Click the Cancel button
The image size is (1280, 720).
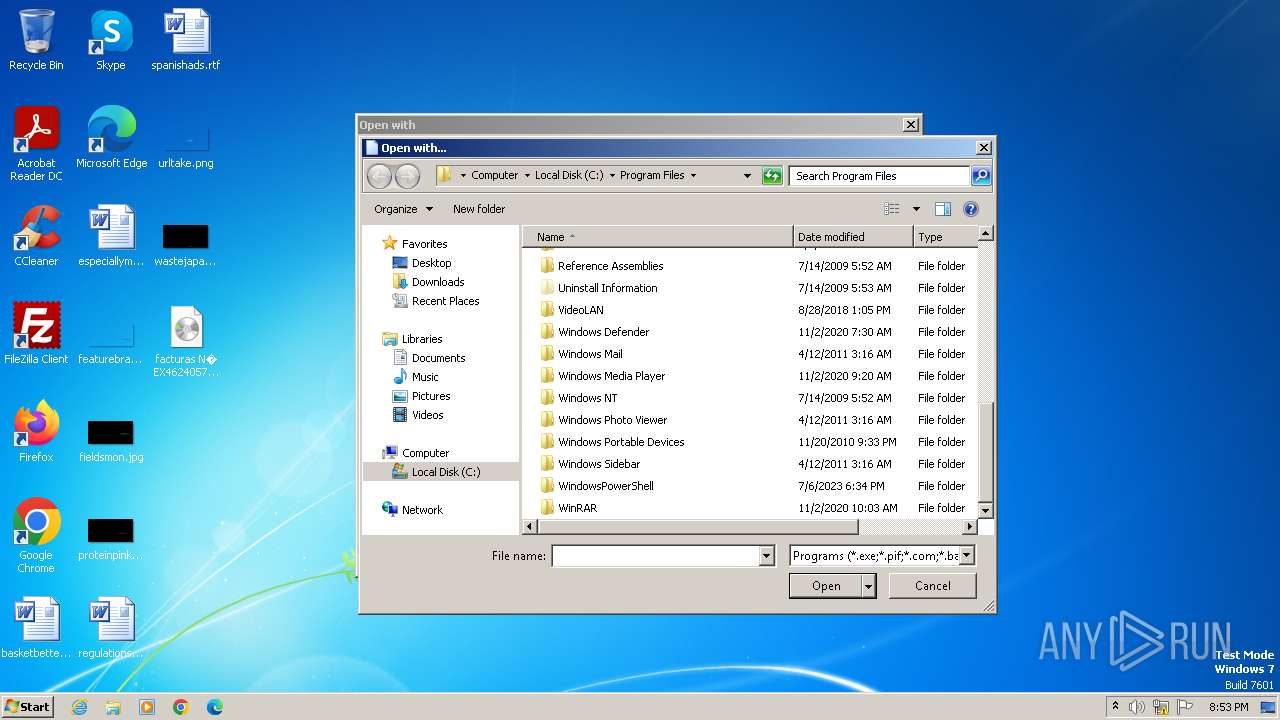pos(933,586)
